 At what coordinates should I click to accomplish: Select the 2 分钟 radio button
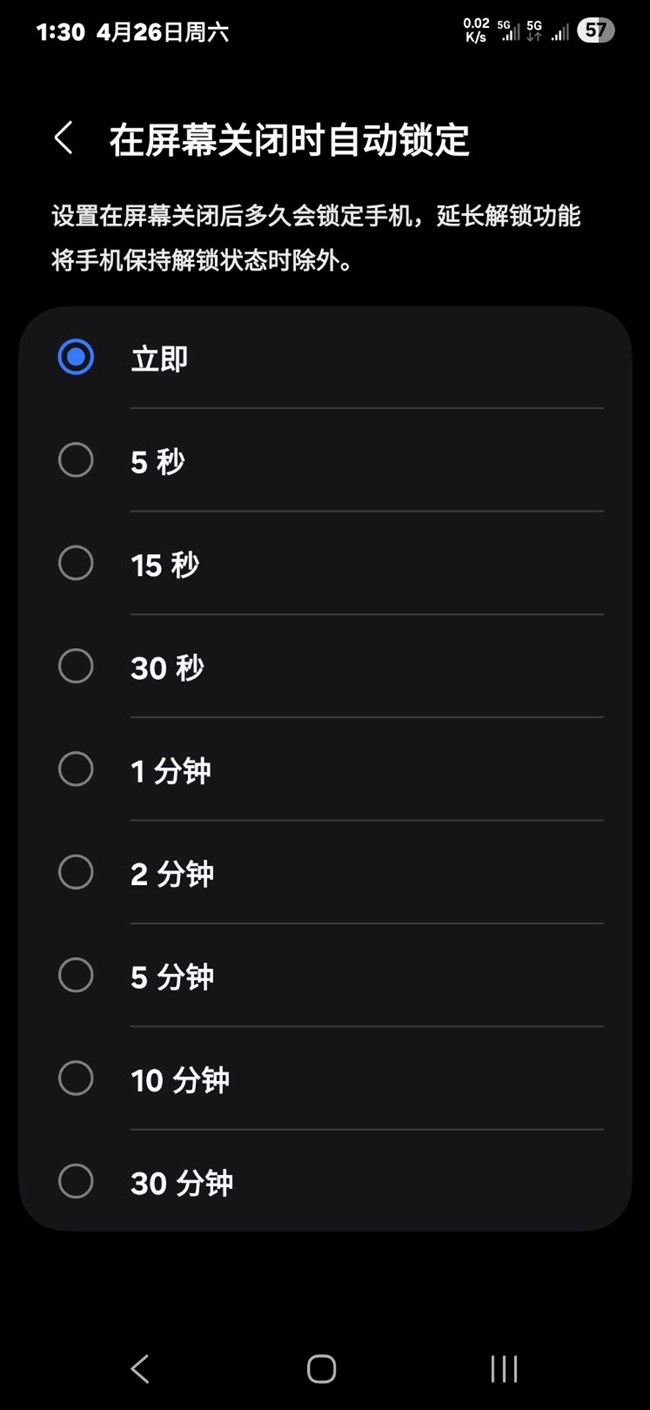[76, 873]
